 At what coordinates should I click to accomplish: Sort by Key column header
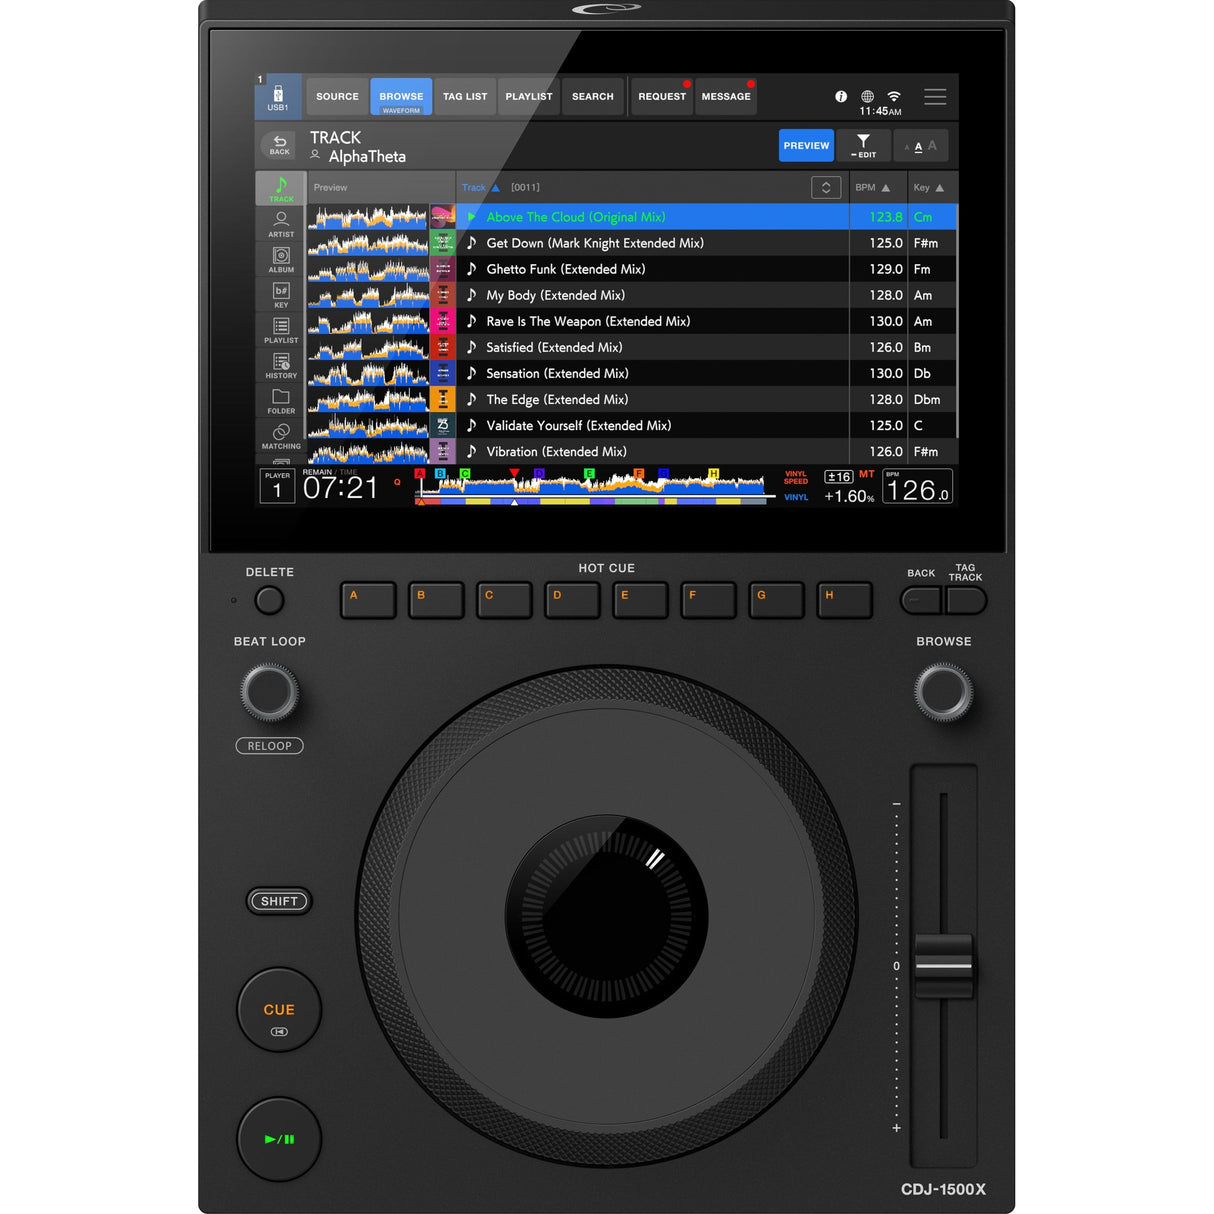[x=928, y=187]
